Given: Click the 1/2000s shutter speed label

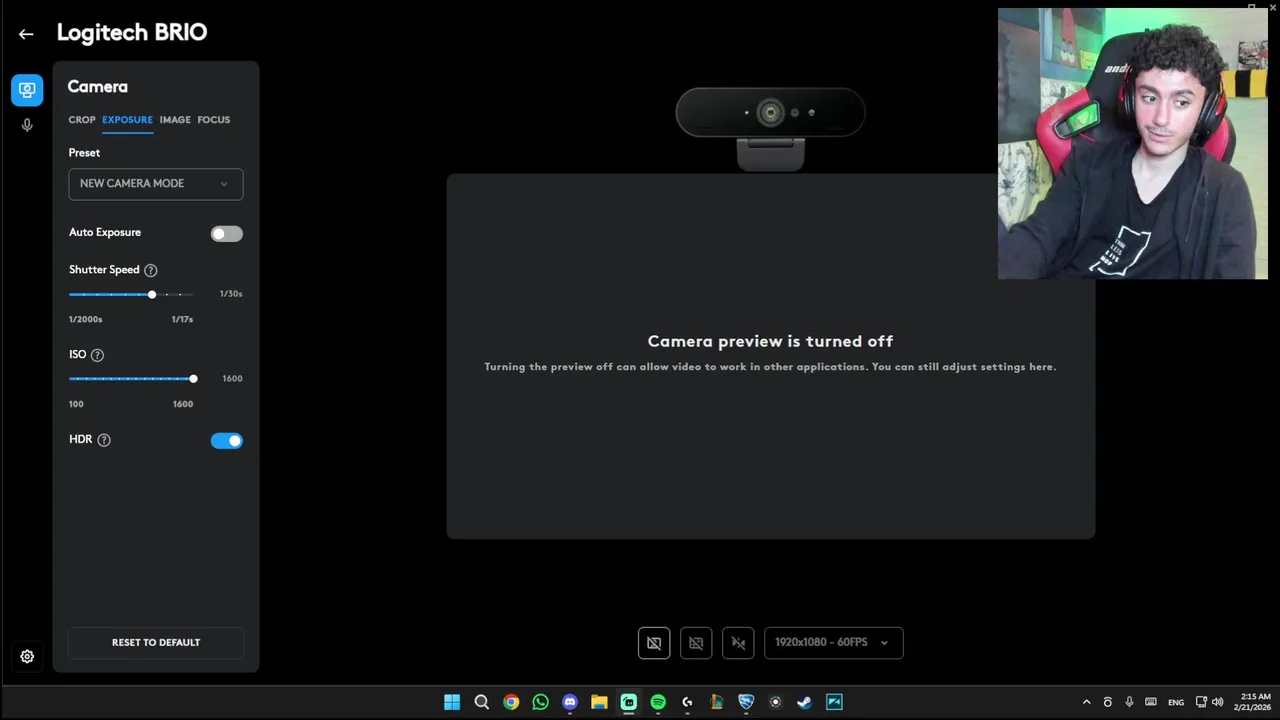Looking at the screenshot, I should [x=86, y=320].
